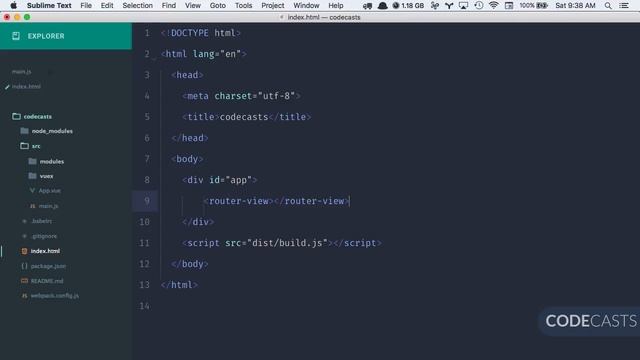This screenshot has width=640, height=360.
Task: Click the hat-shaped menu bar icon
Action: (x=382, y=5)
